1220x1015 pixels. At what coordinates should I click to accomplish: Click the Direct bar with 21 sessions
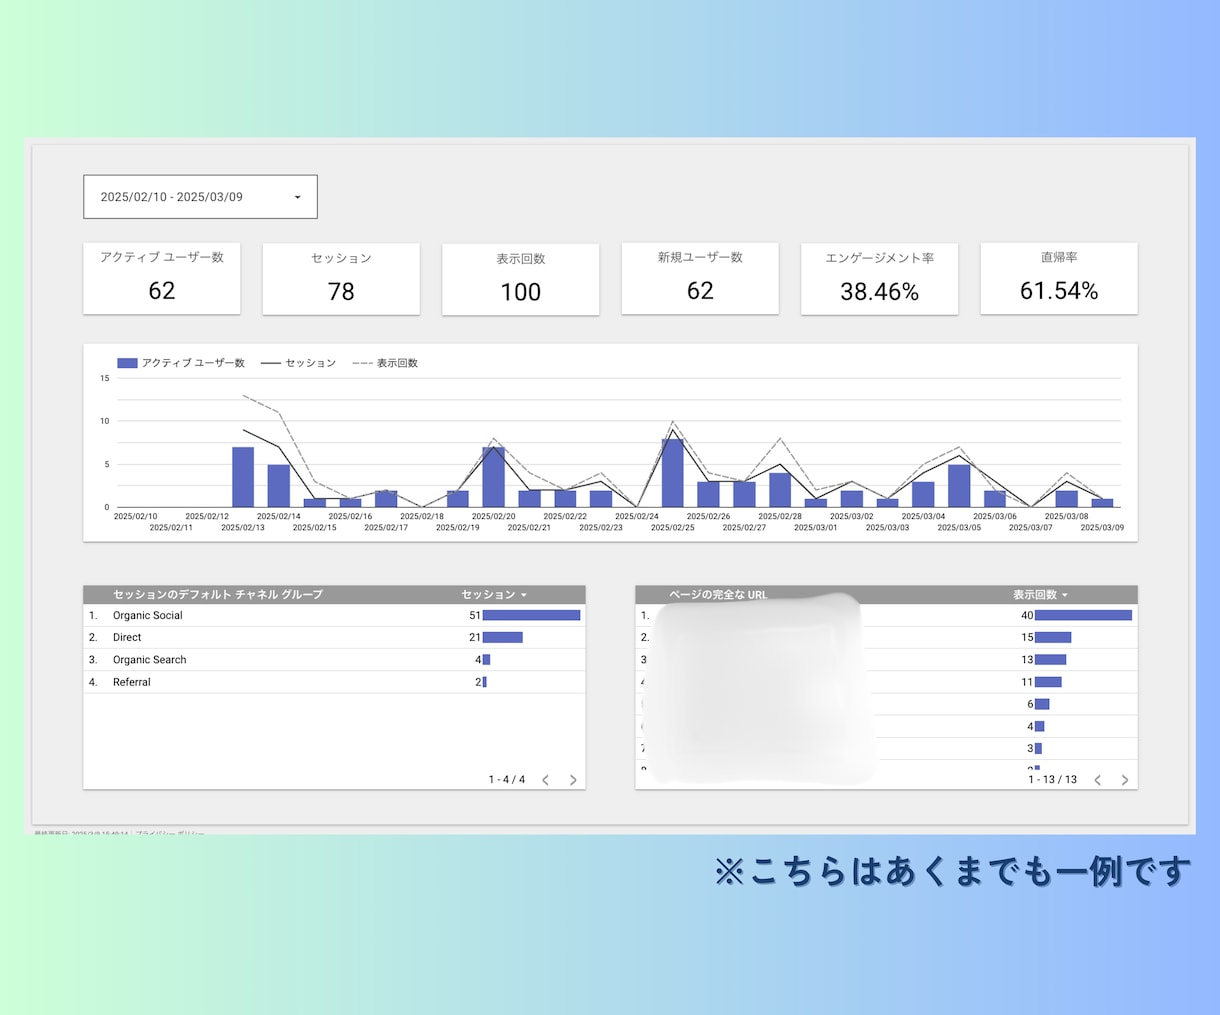click(503, 637)
